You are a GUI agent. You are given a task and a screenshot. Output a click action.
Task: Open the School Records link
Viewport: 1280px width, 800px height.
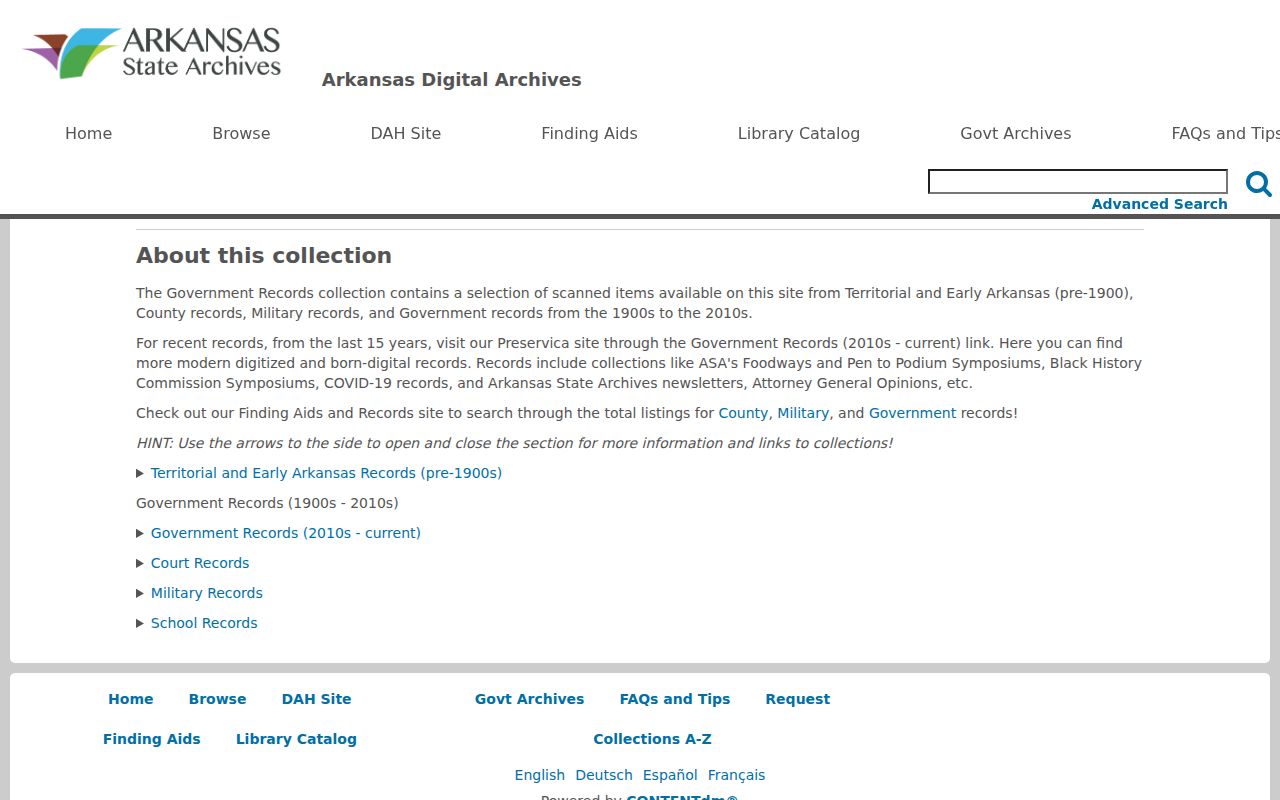coord(204,623)
